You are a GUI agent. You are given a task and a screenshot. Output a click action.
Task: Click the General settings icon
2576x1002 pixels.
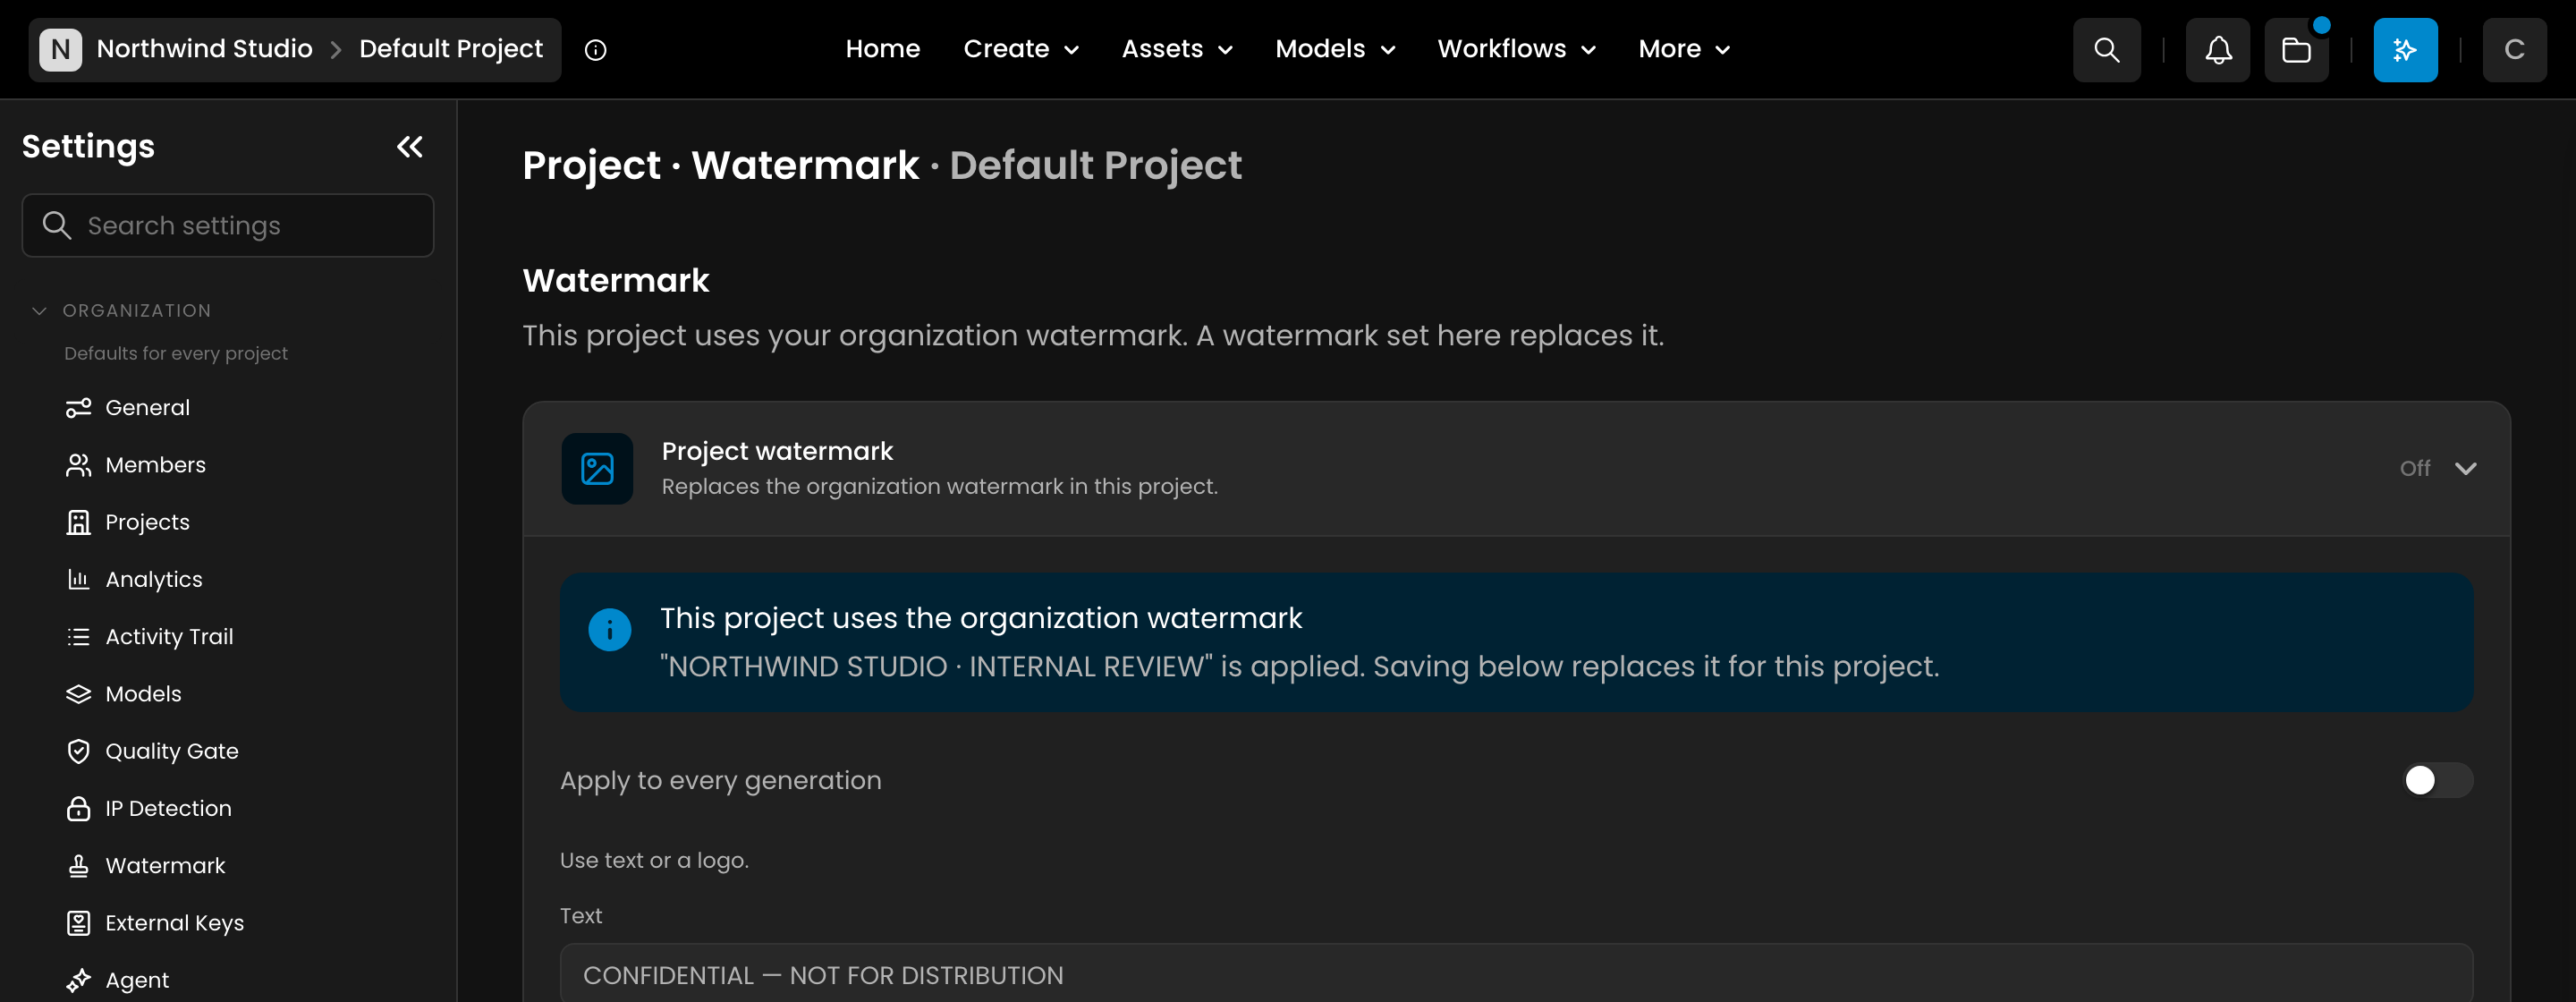(x=78, y=408)
